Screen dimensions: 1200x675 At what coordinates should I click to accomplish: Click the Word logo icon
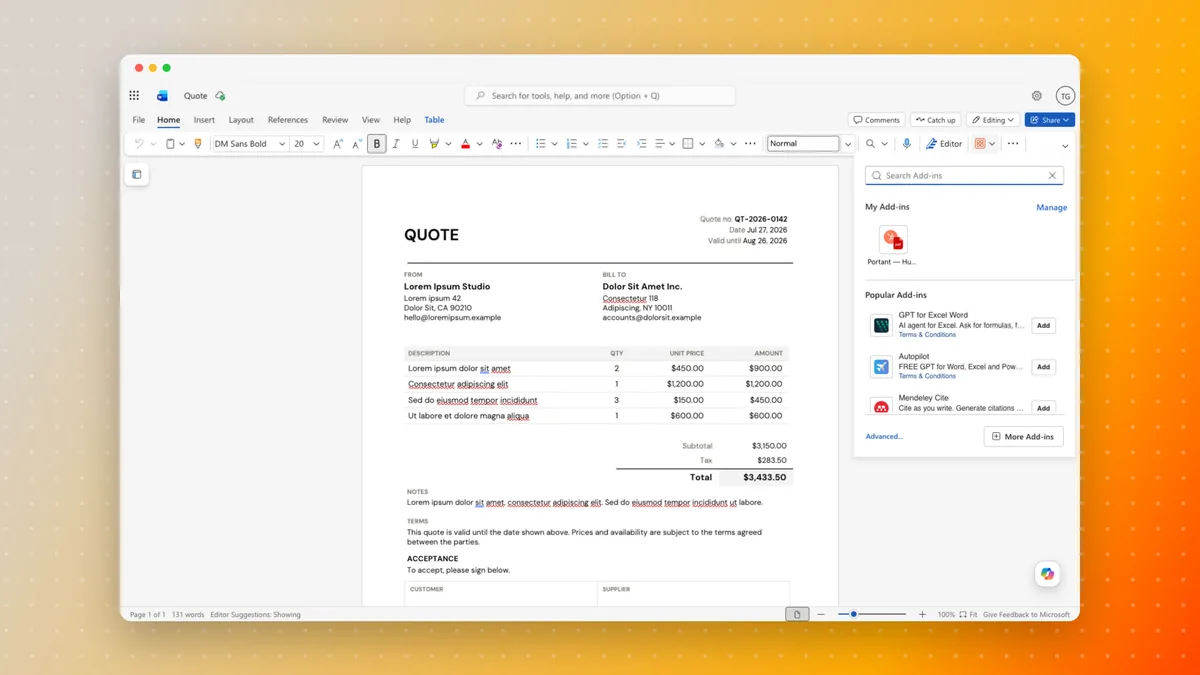tap(162, 96)
